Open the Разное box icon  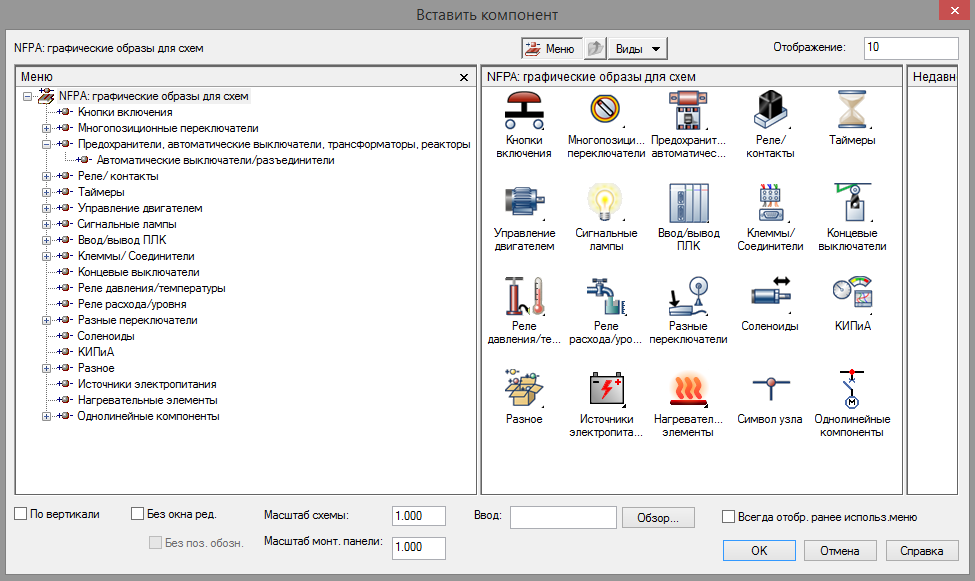(x=524, y=388)
